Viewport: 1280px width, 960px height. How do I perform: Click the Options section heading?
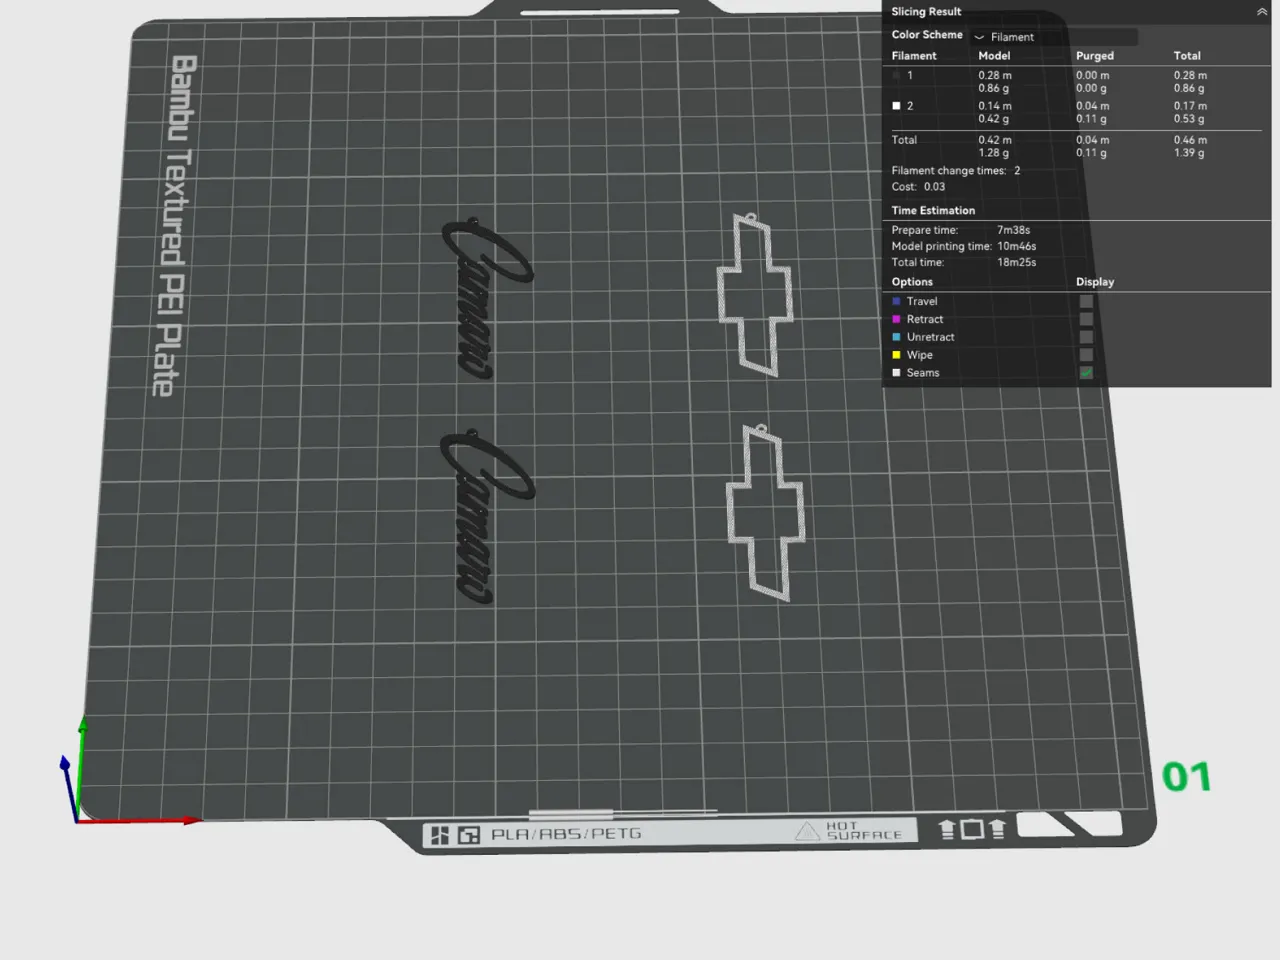(912, 282)
